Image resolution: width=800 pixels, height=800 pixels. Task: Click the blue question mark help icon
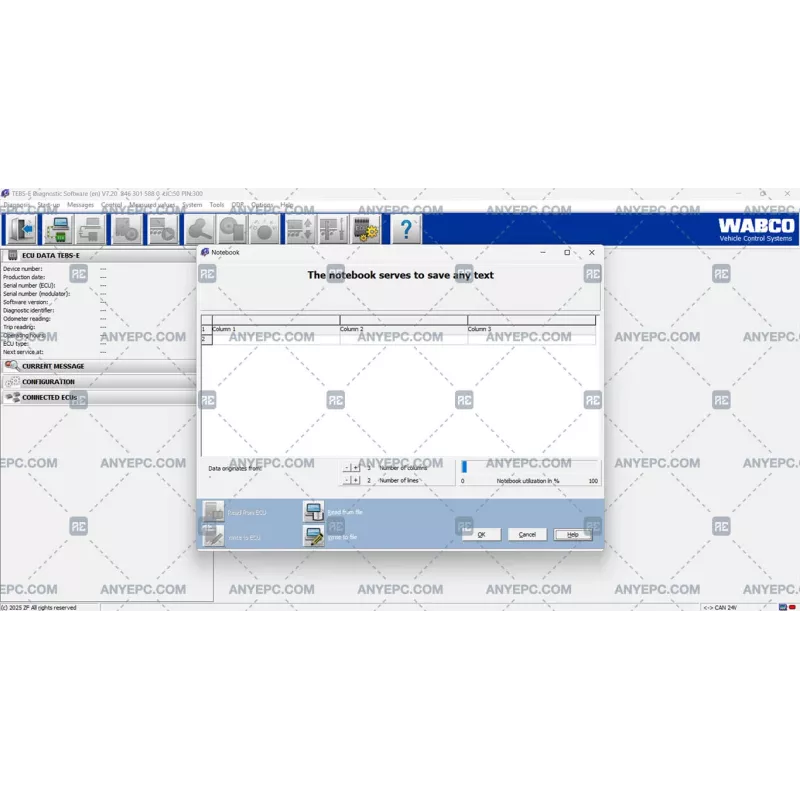[x=405, y=229]
